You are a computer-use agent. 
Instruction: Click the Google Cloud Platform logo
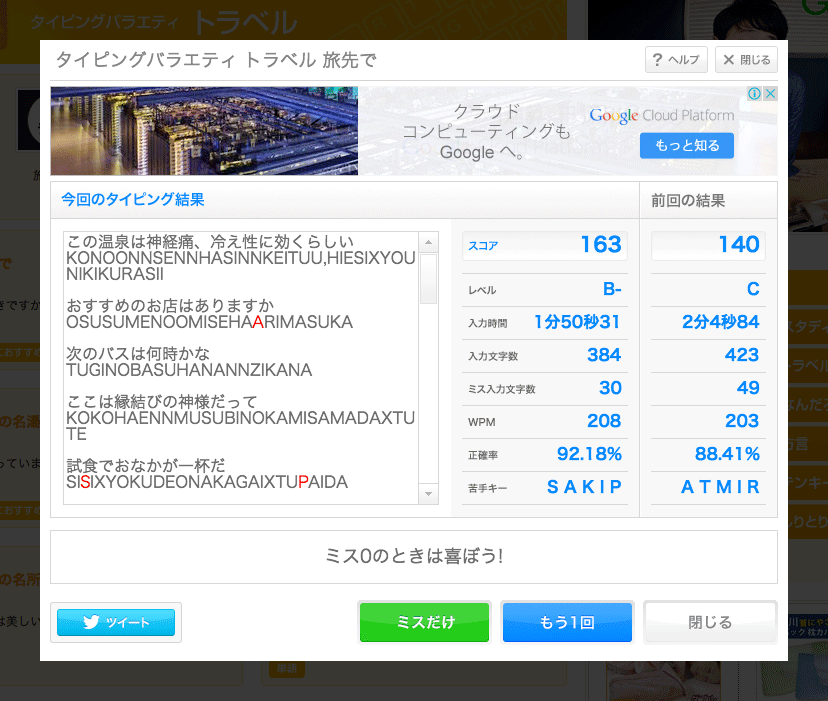tap(662, 115)
